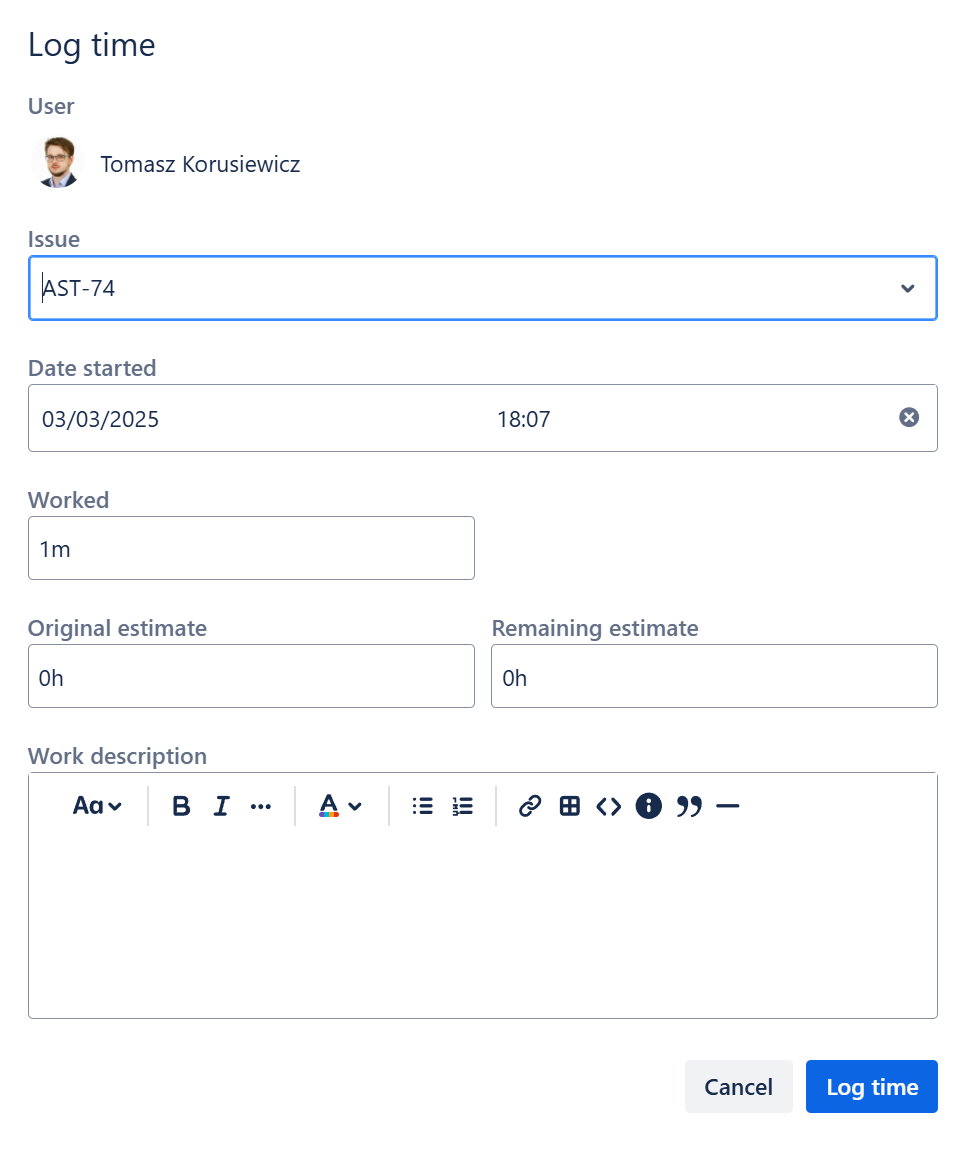
Task: Focus the Remaining estimate field
Action: (714, 676)
